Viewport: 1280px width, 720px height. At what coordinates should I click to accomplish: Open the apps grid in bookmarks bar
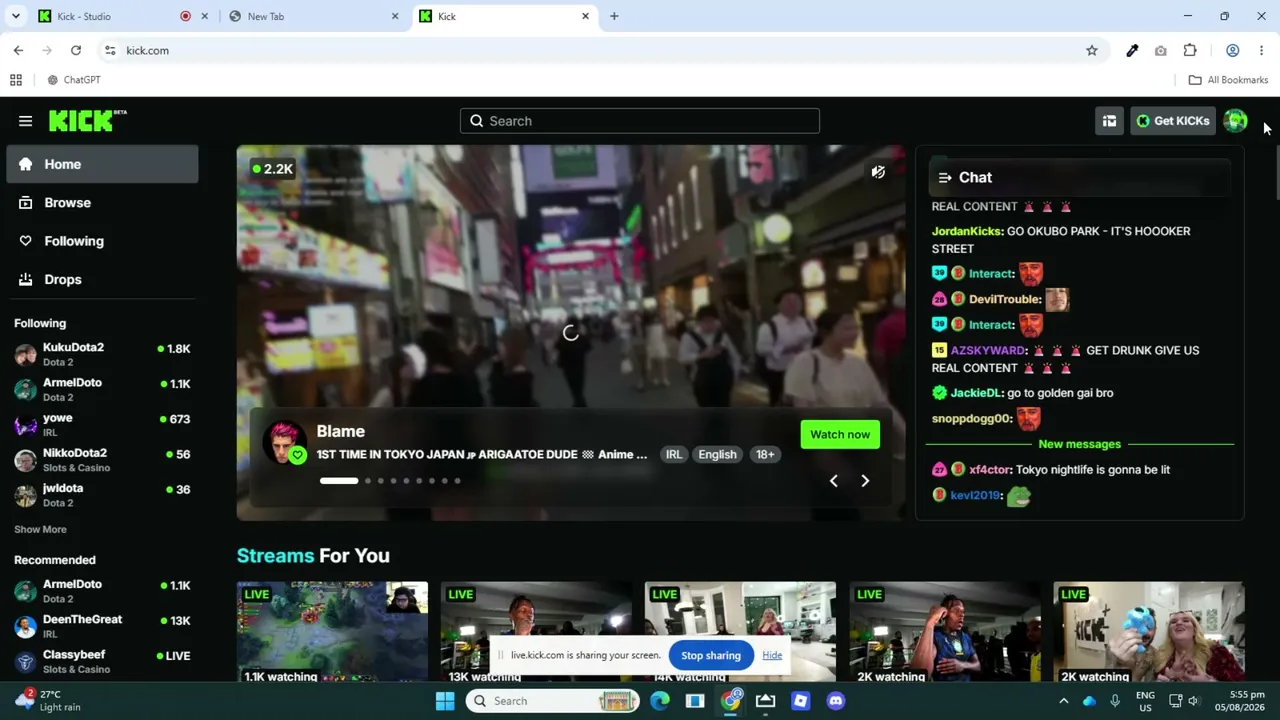coord(16,80)
